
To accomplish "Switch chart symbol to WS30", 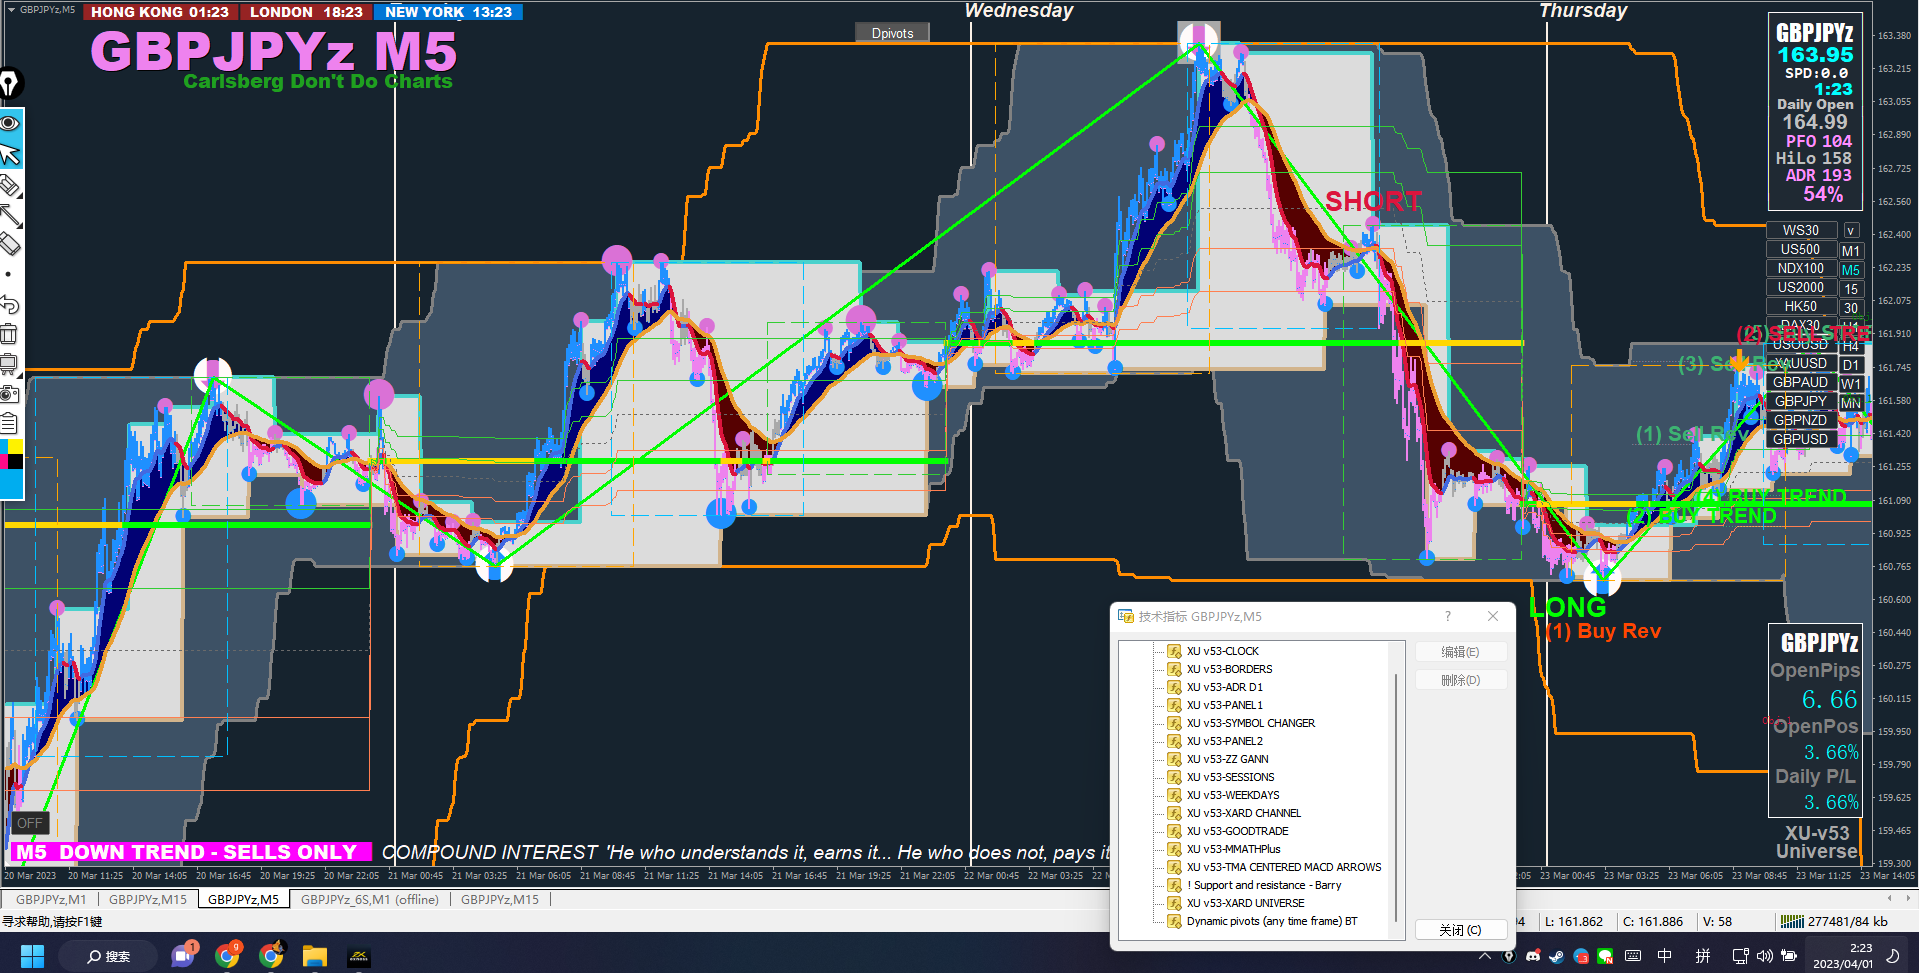I will click(x=1801, y=230).
